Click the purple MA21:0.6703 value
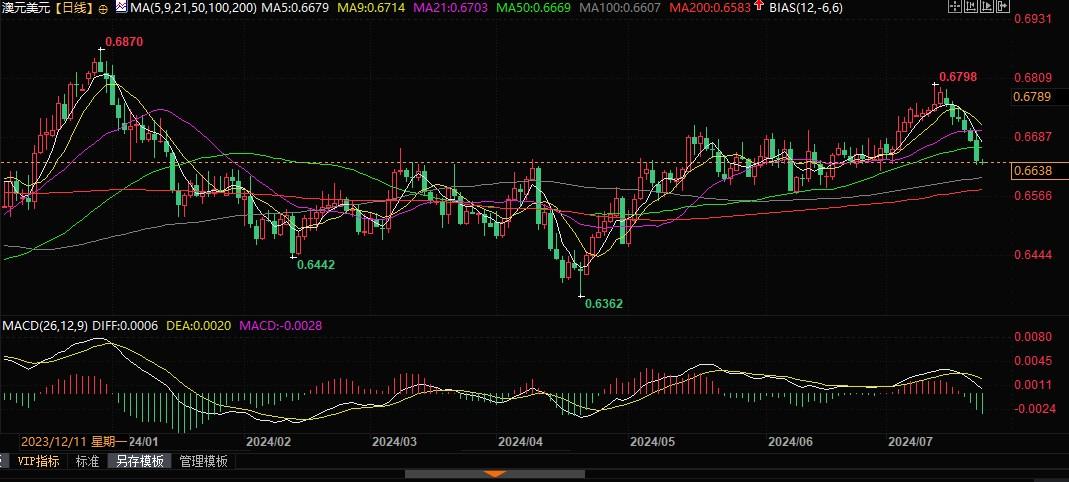1069x482 pixels. [451, 8]
